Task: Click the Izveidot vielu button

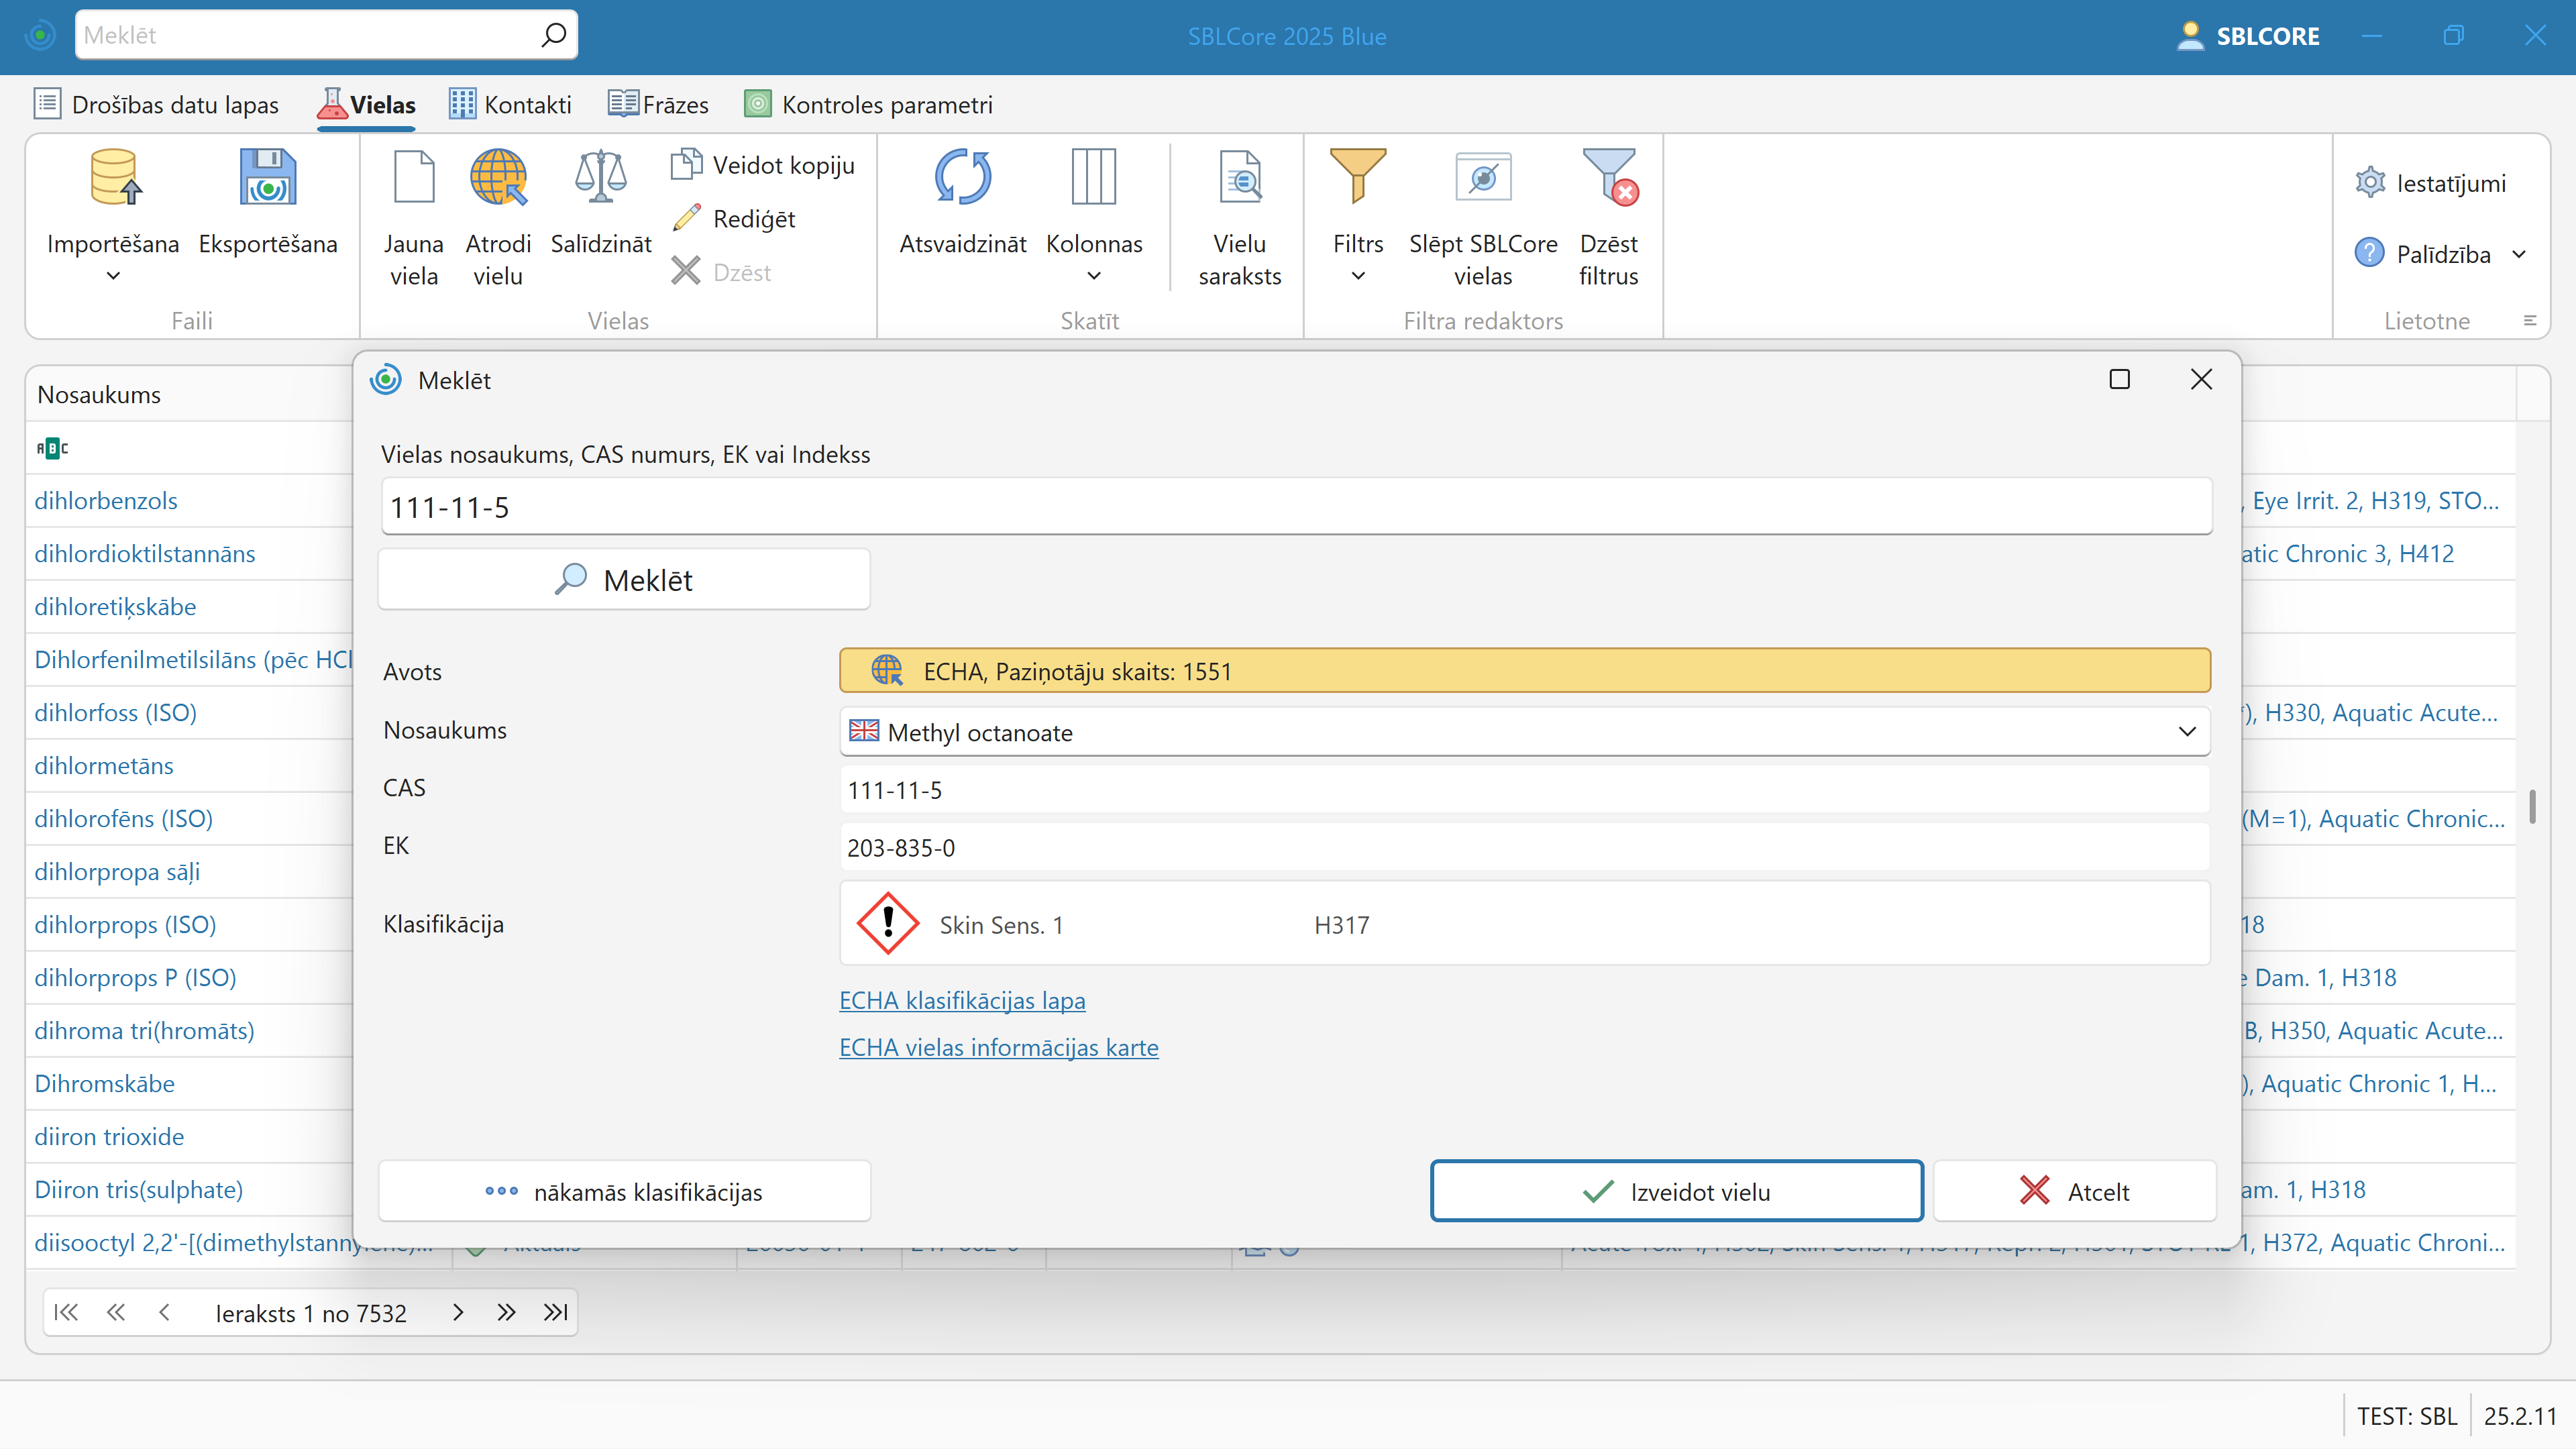Action: (x=1676, y=1191)
